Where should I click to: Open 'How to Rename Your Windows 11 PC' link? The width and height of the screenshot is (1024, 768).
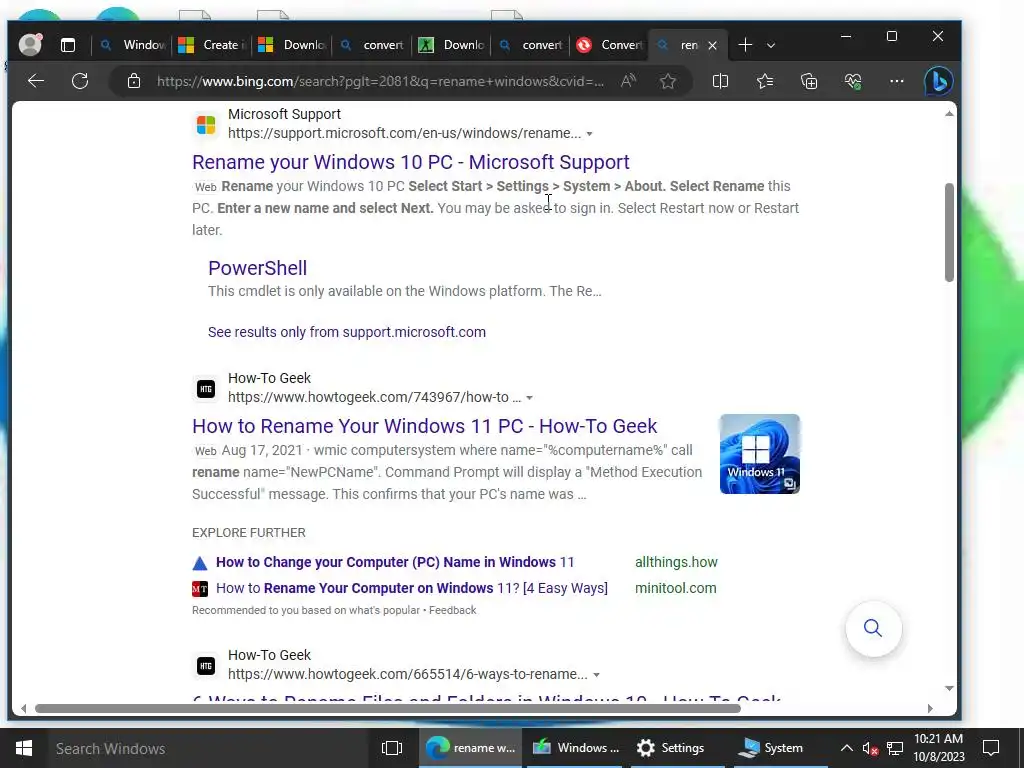pos(424,426)
